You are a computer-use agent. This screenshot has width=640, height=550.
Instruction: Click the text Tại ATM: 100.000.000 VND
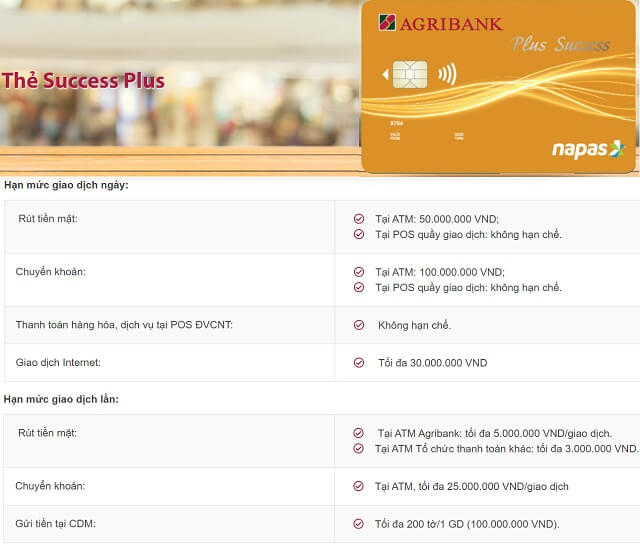tap(440, 272)
